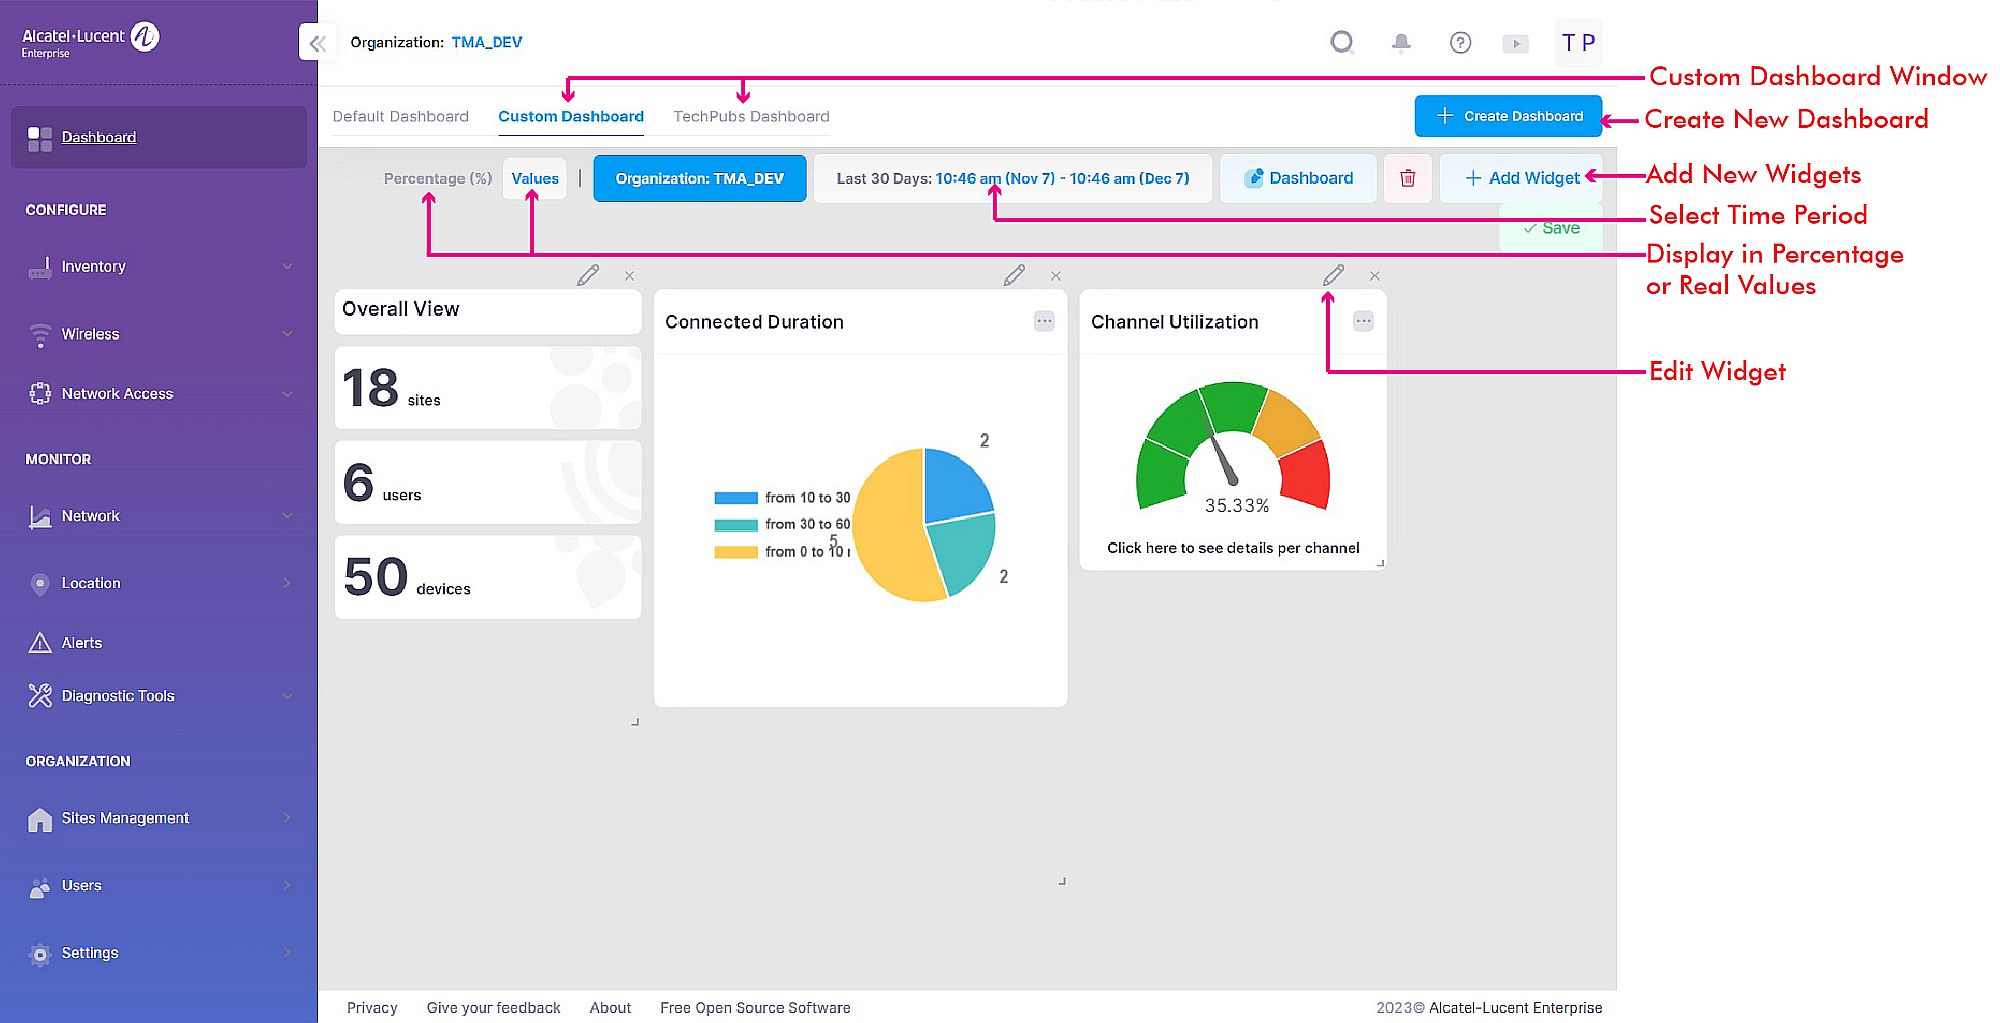Switch display to Percentage (%)
This screenshot has width=2000, height=1023.
click(x=438, y=179)
